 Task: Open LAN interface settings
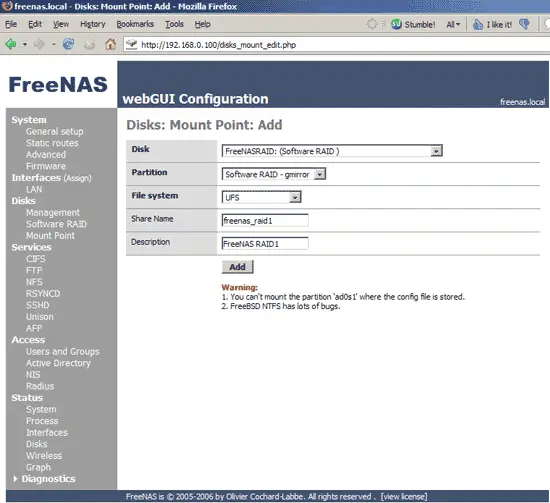point(34,189)
